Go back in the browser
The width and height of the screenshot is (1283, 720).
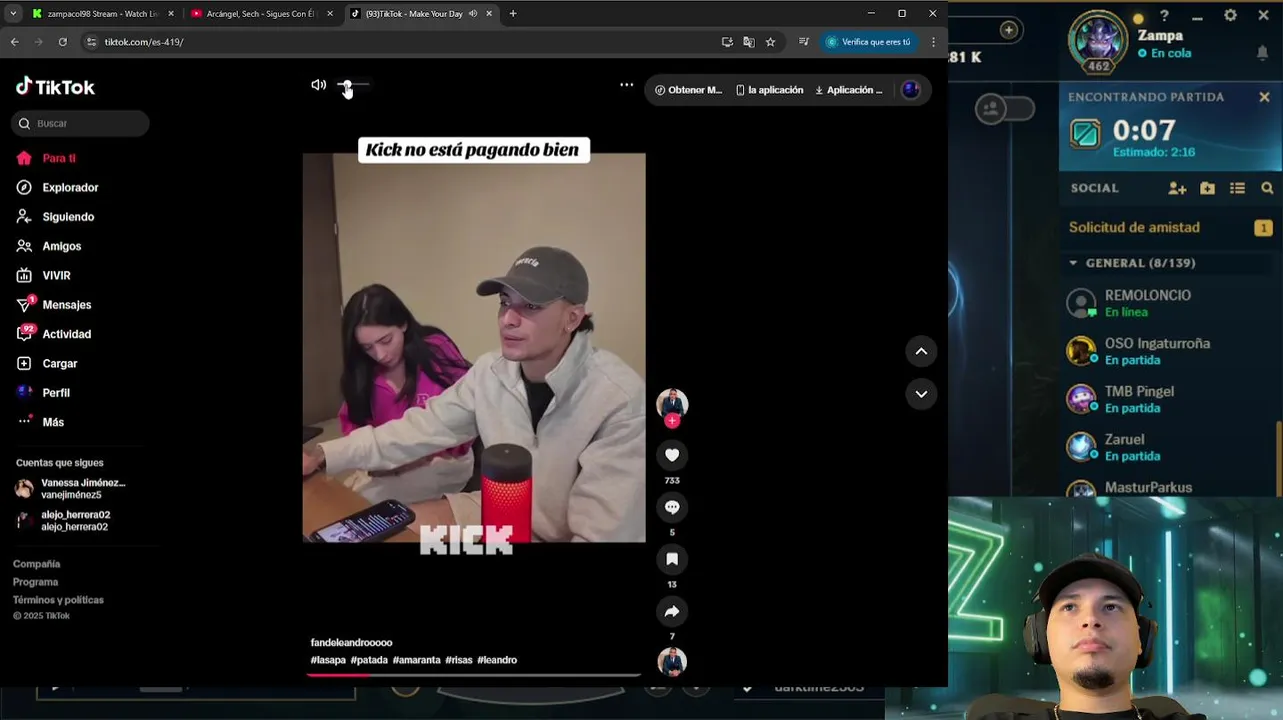(x=14, y=42)
